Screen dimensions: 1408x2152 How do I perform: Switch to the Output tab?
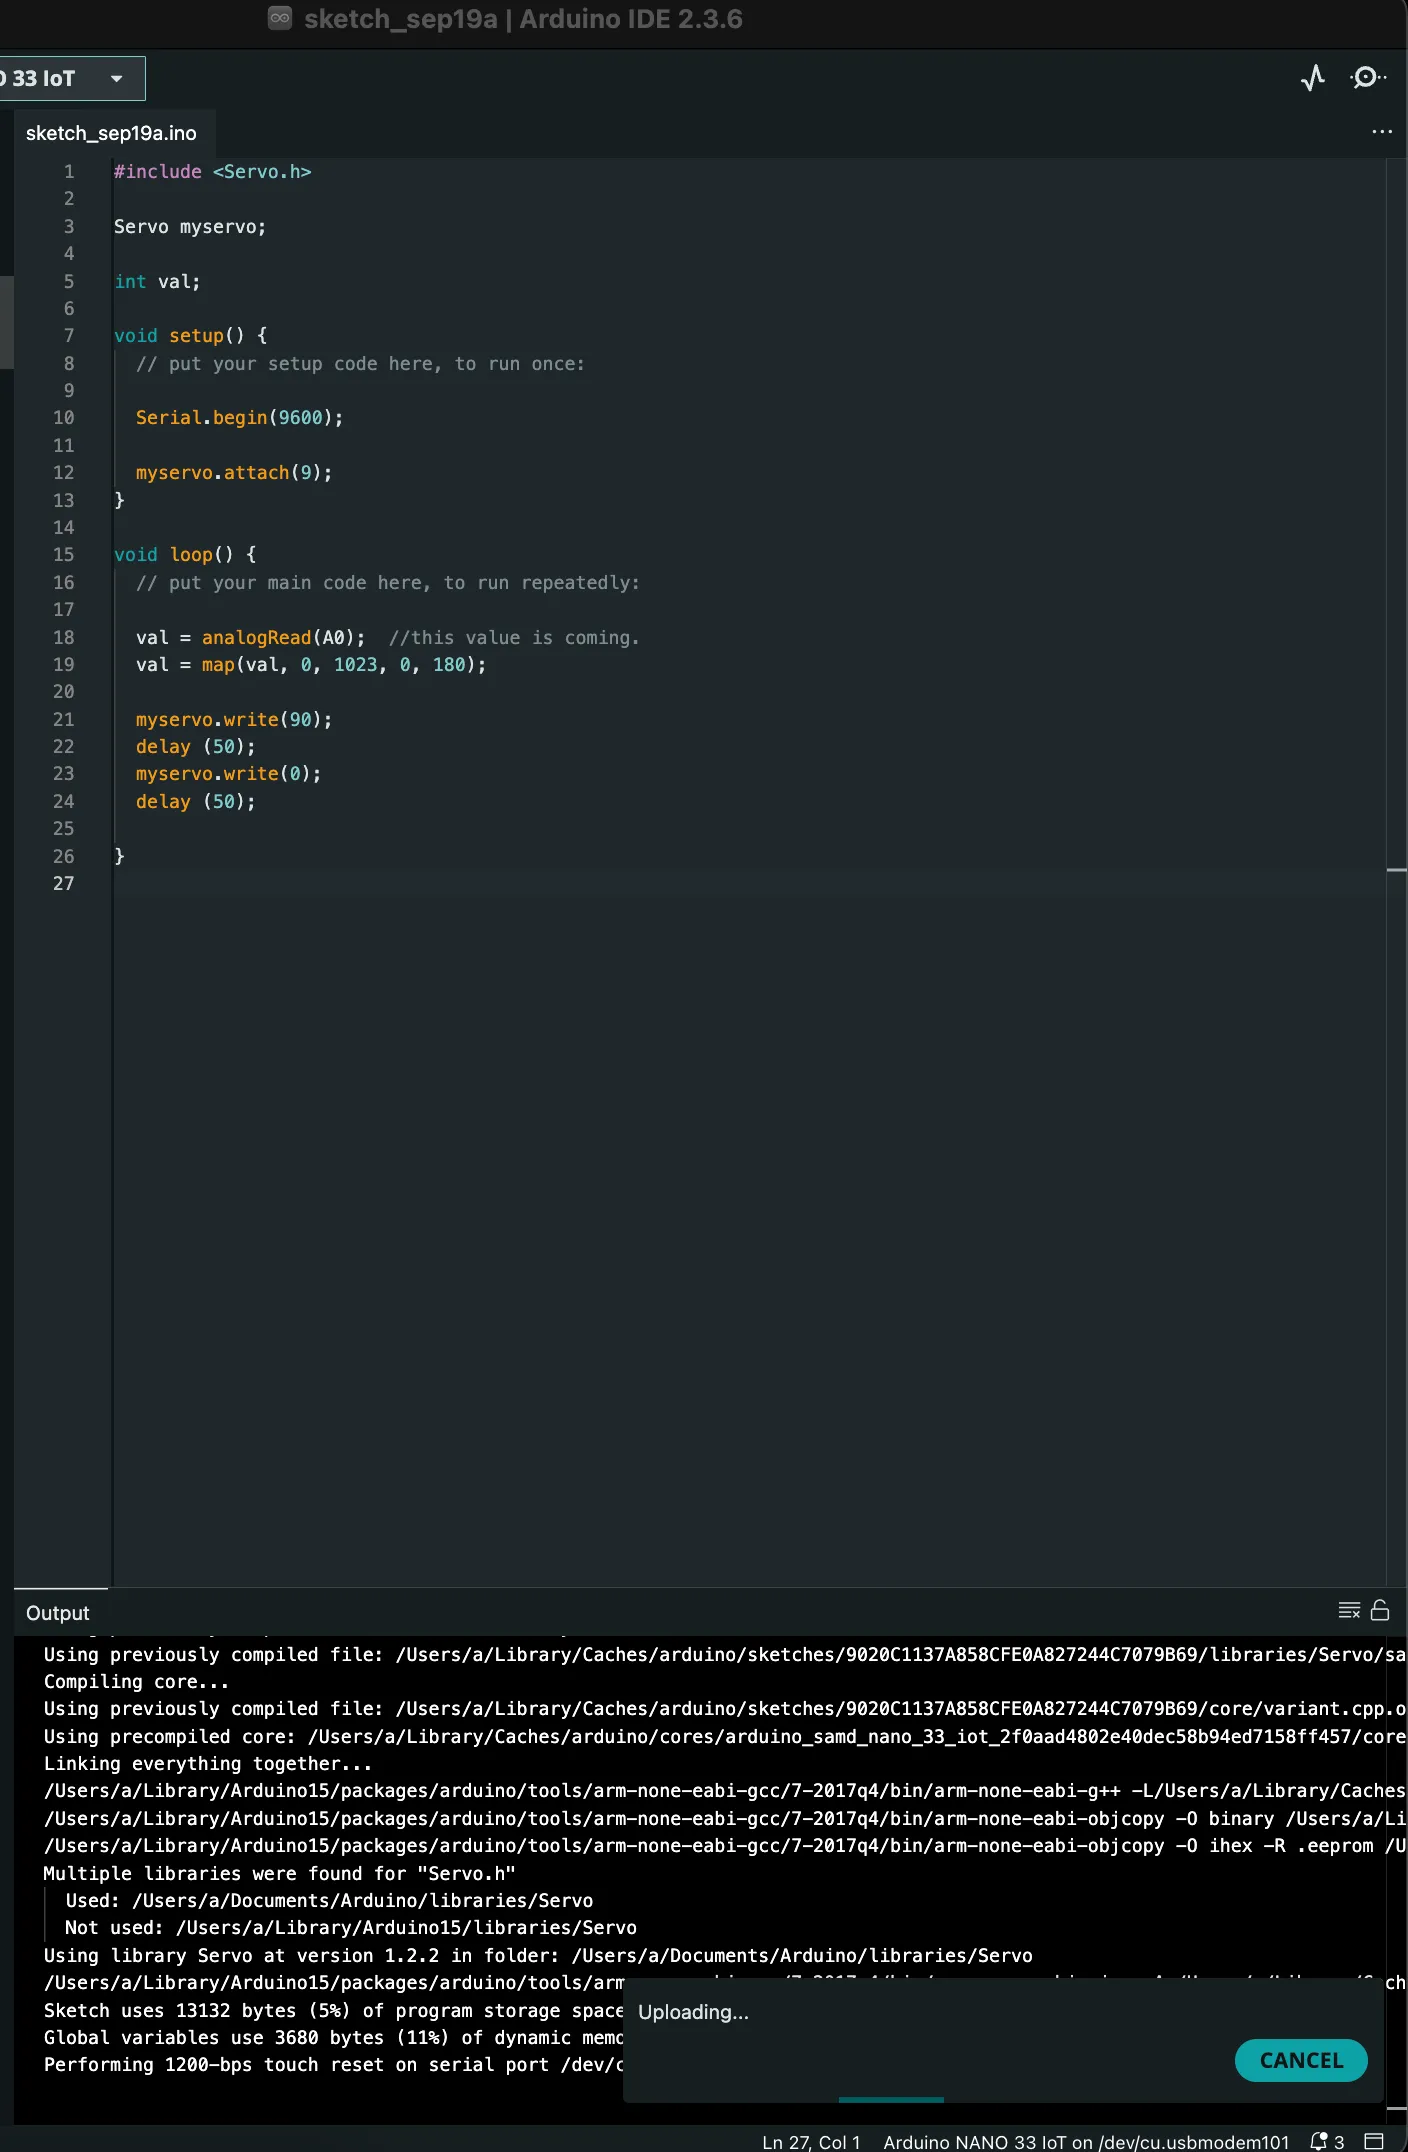click(58, 1613)
